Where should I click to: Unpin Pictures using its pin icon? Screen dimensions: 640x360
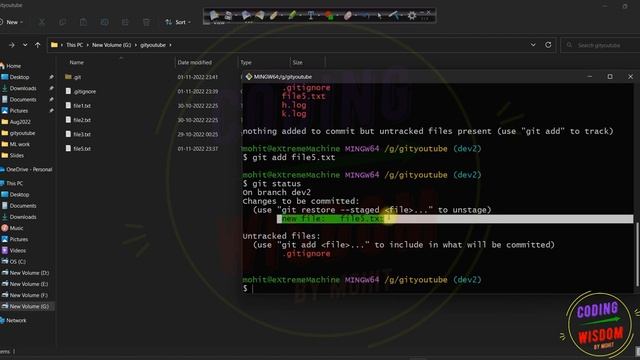(x=51, y=111)
